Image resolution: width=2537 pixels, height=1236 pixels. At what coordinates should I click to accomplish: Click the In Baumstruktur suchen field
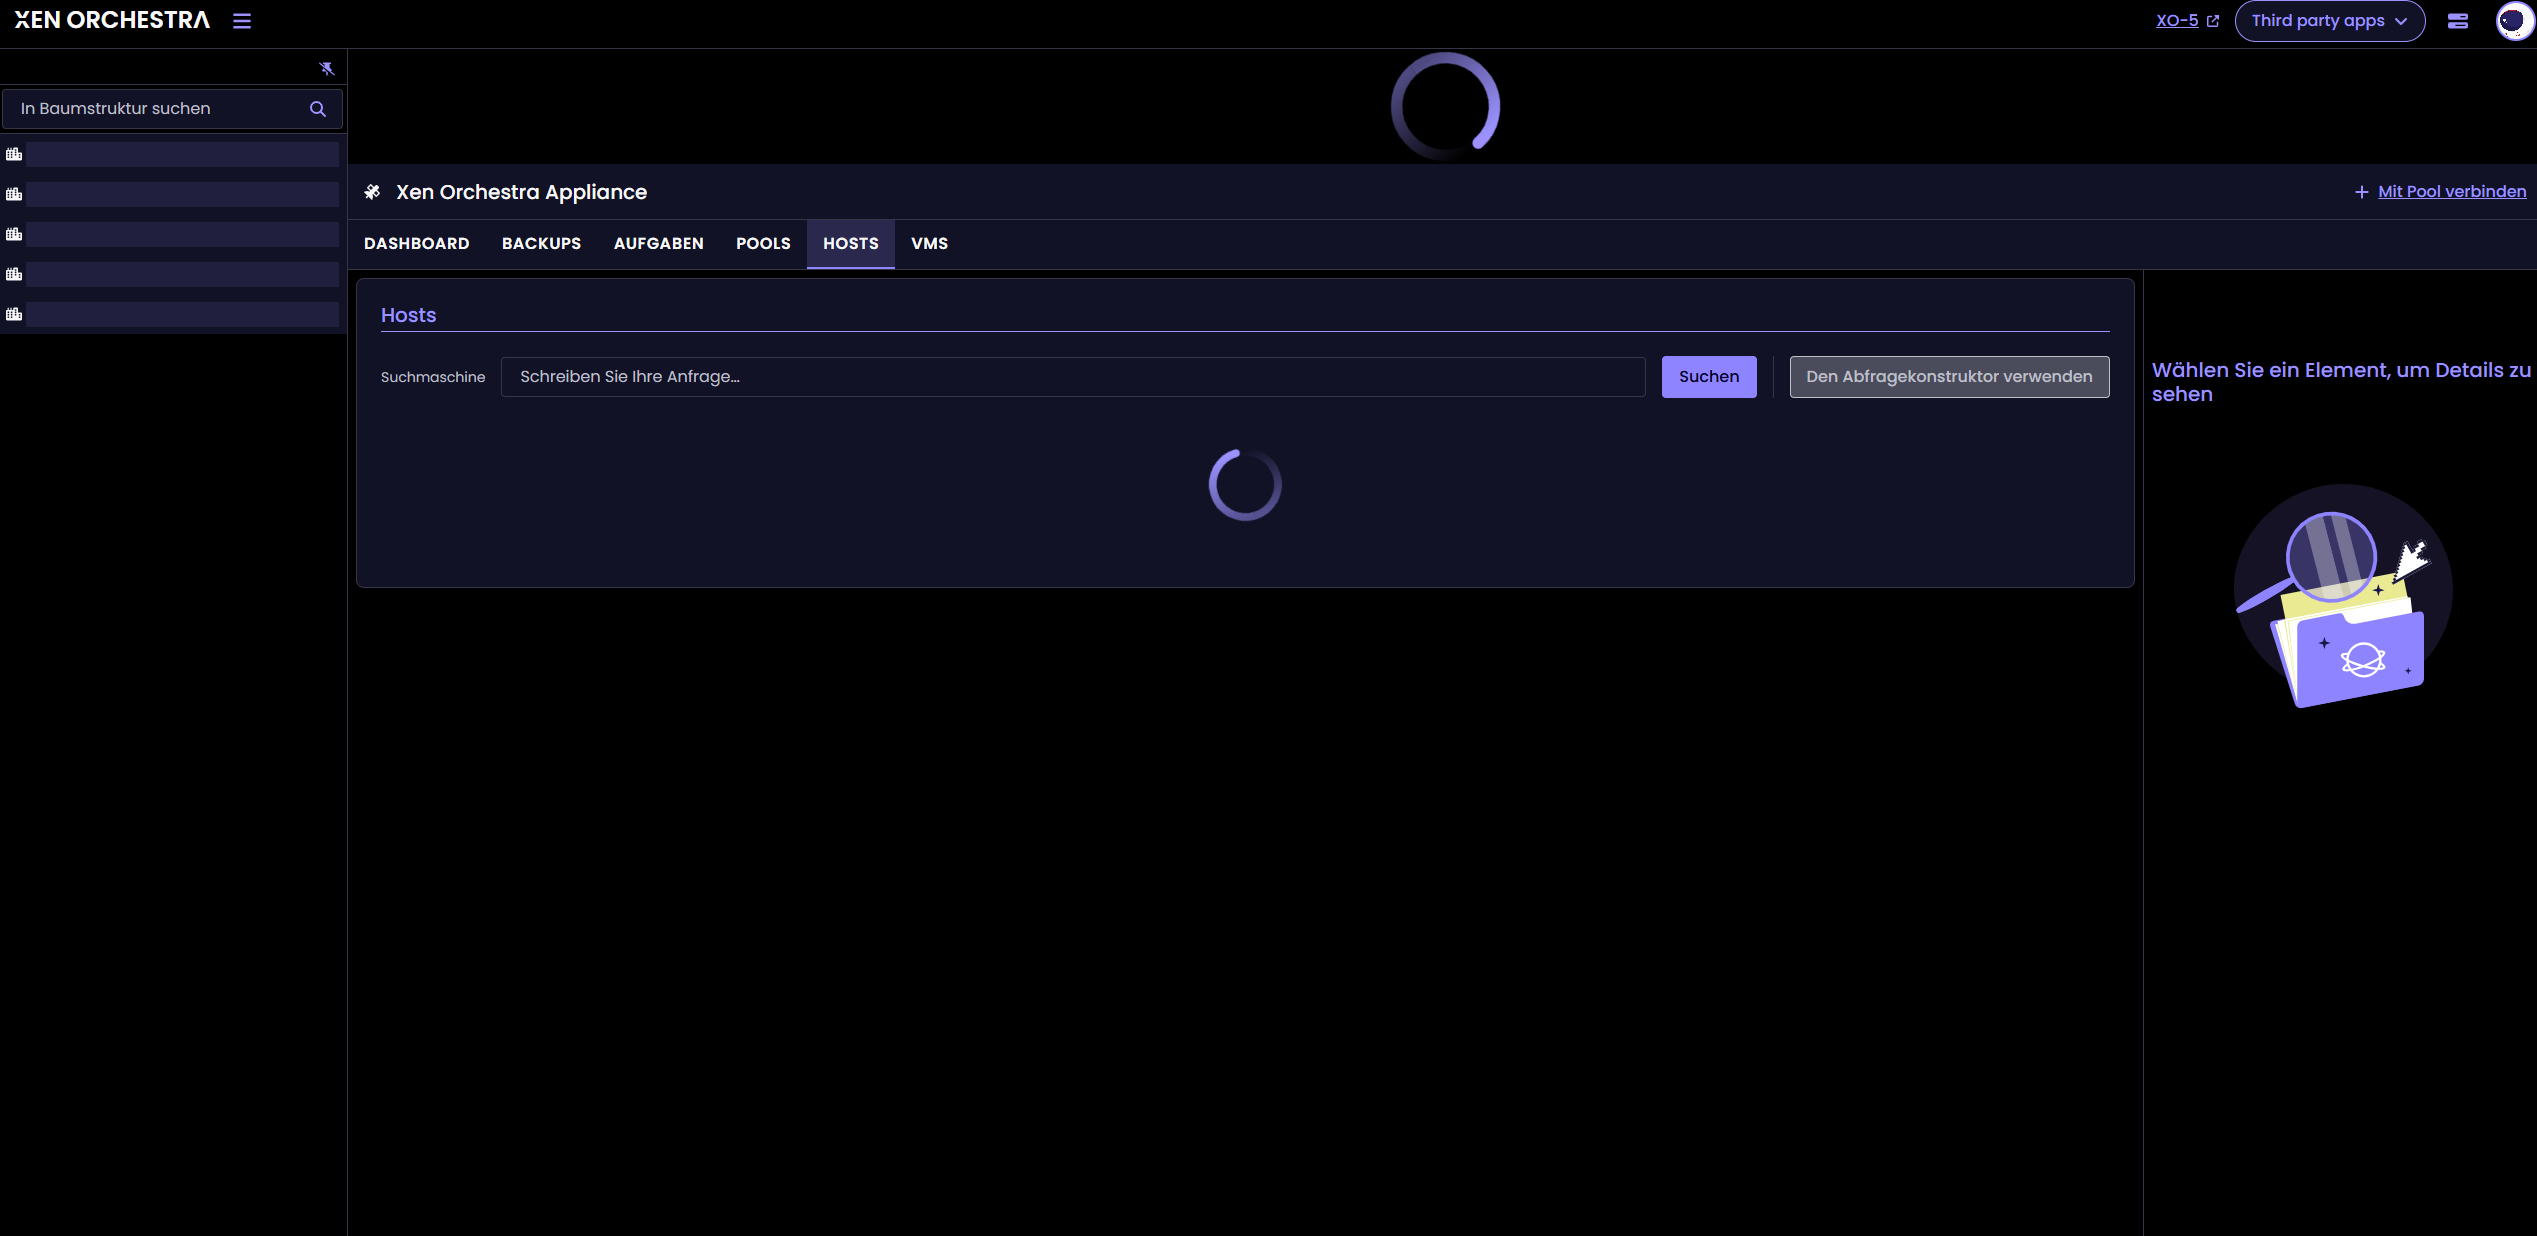pyautogui.click(x=160, y=109)
